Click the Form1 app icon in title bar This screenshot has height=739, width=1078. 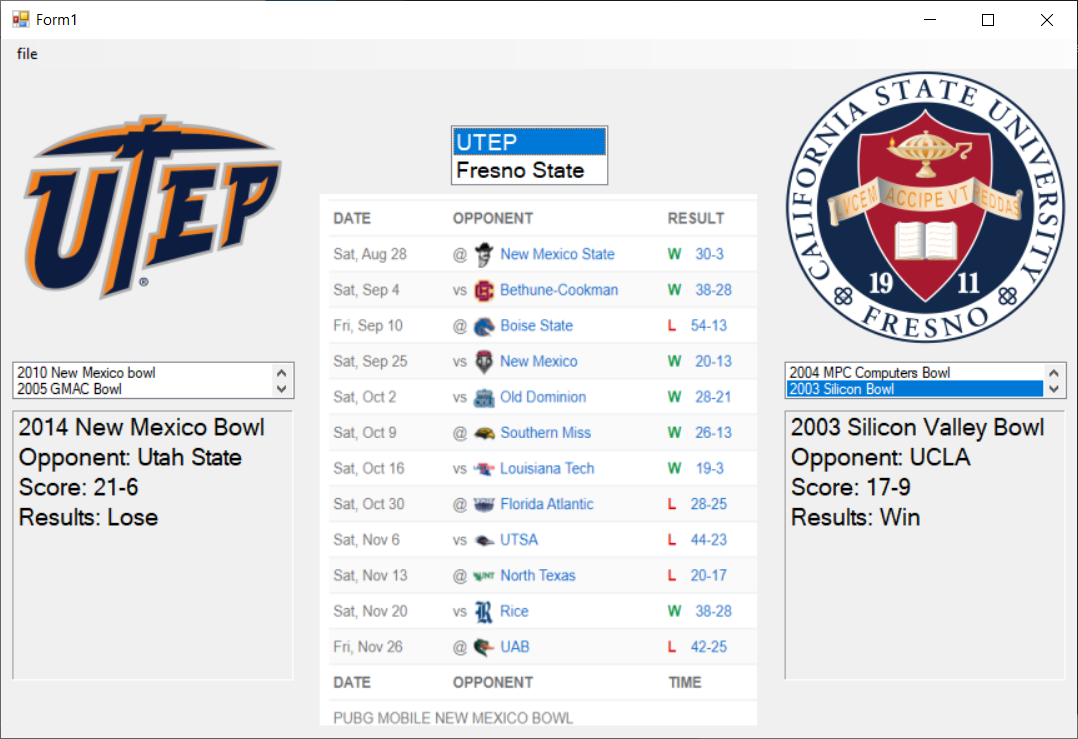click(21, 19)
